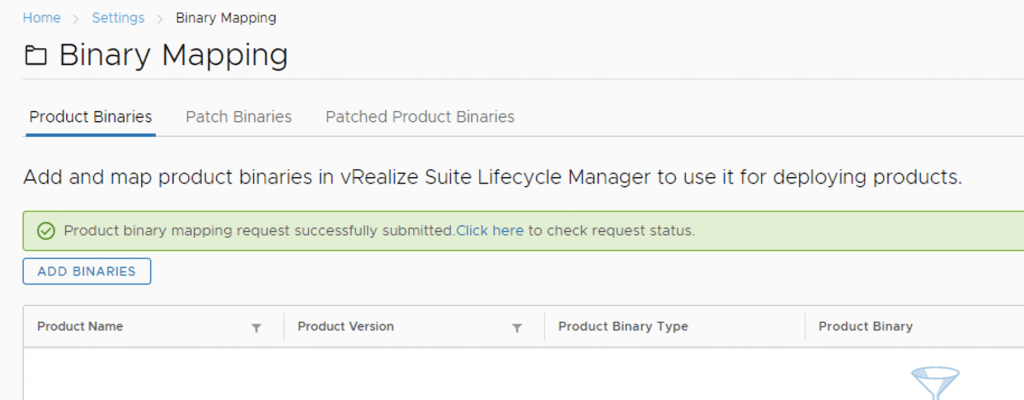Click the Product Binary Type column header
The width and height of the screenshot is (1024, 400).
click(623, 327)
